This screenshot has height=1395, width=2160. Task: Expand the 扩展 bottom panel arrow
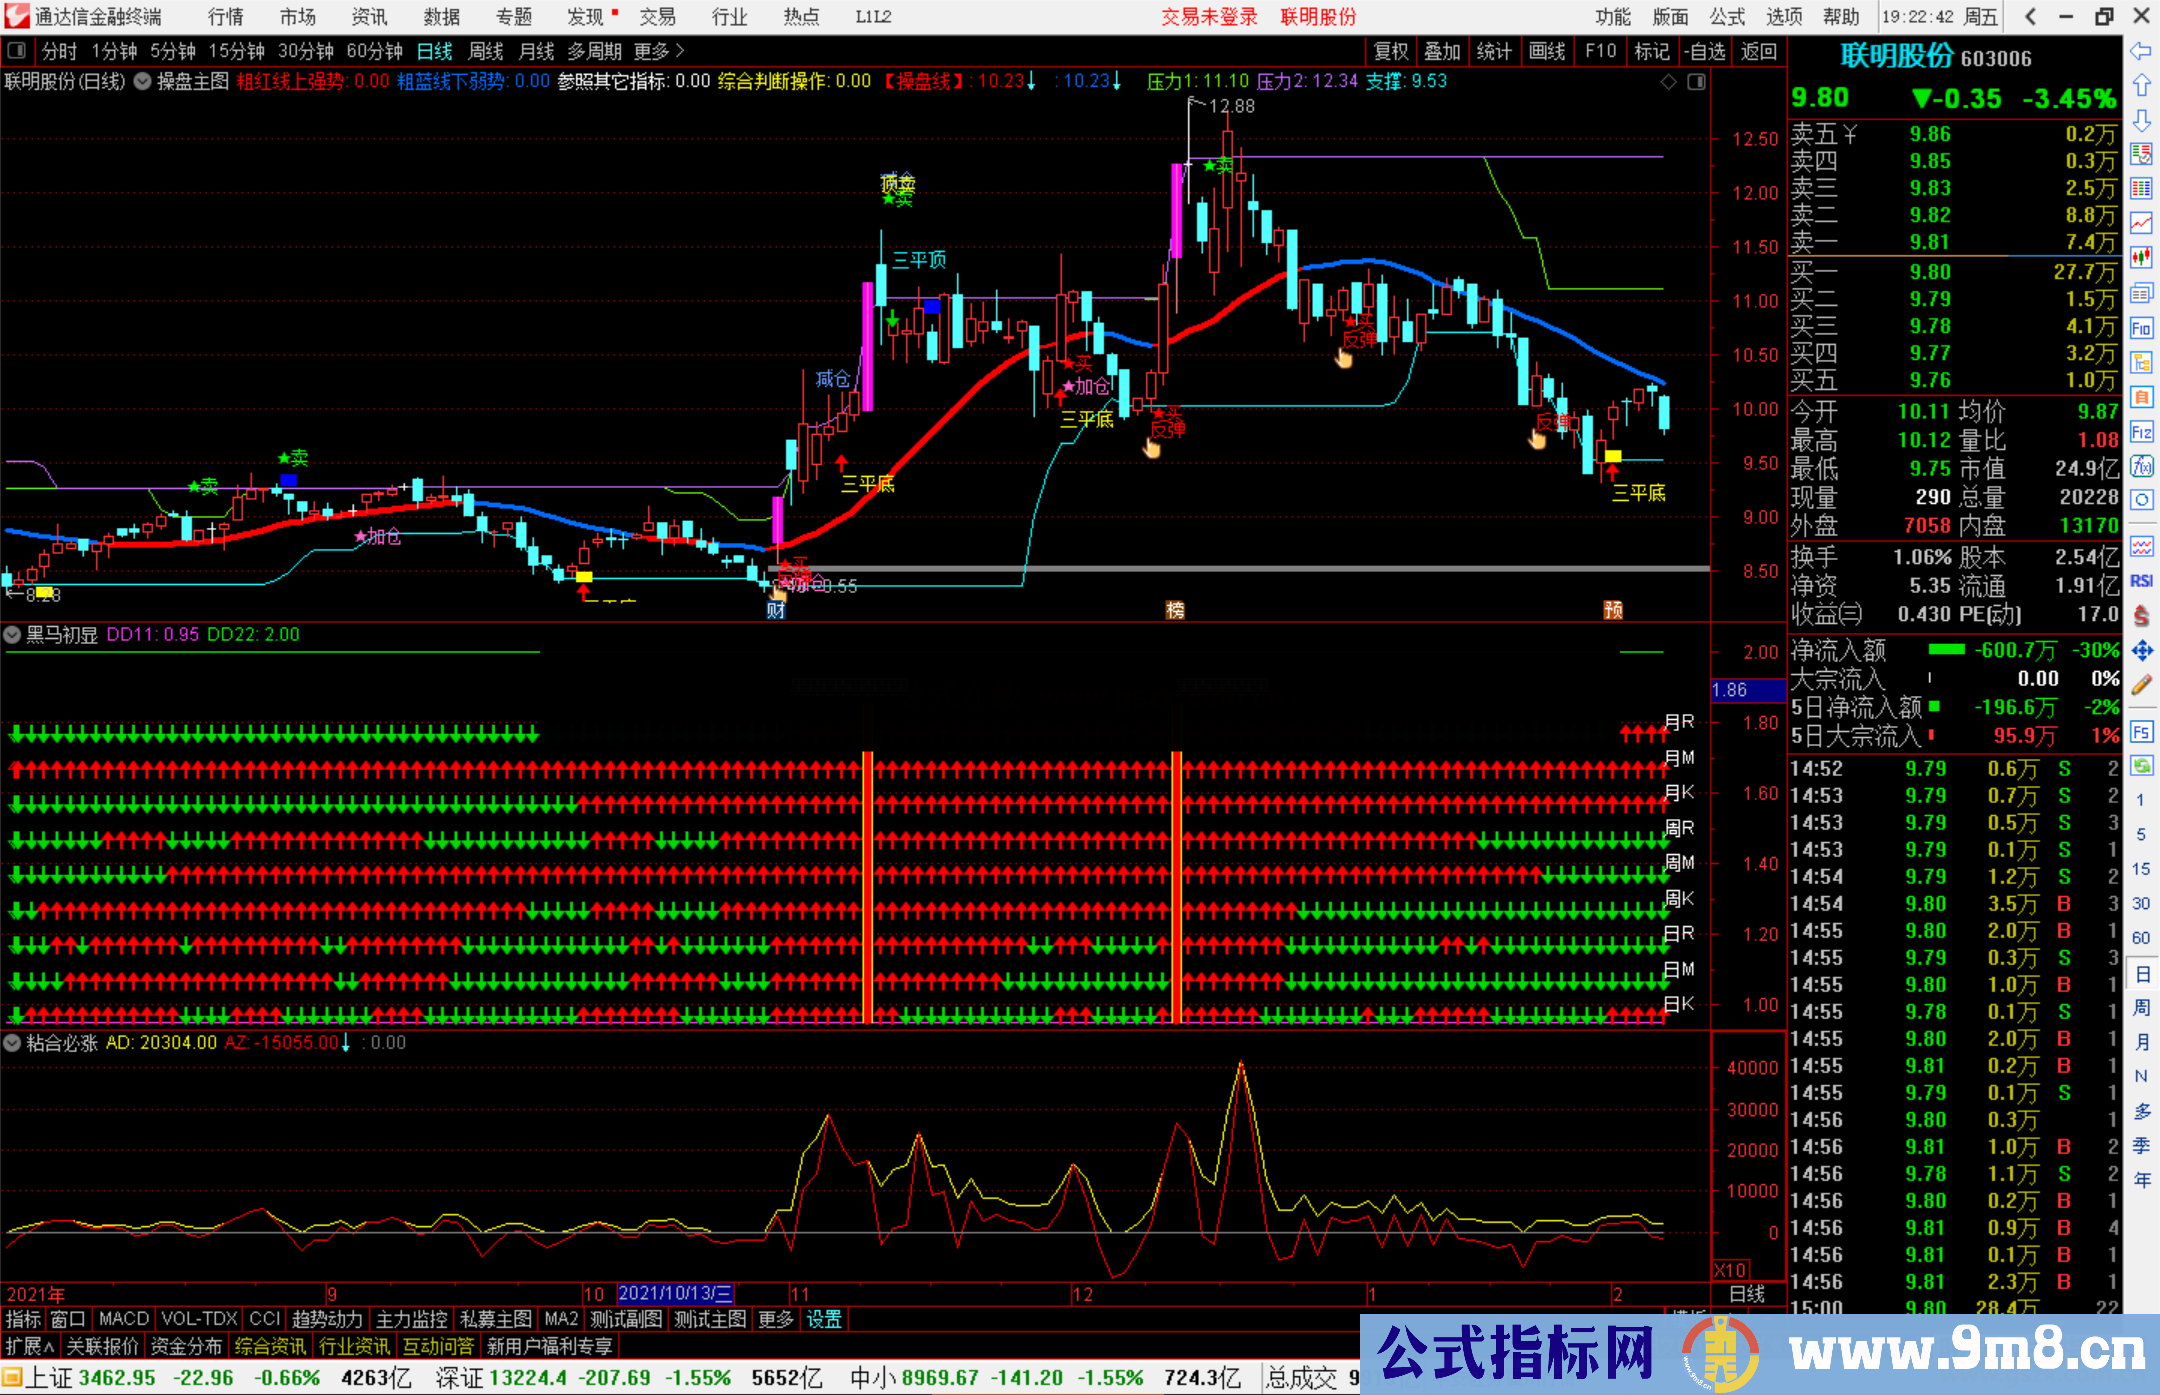pos(30,1346)
